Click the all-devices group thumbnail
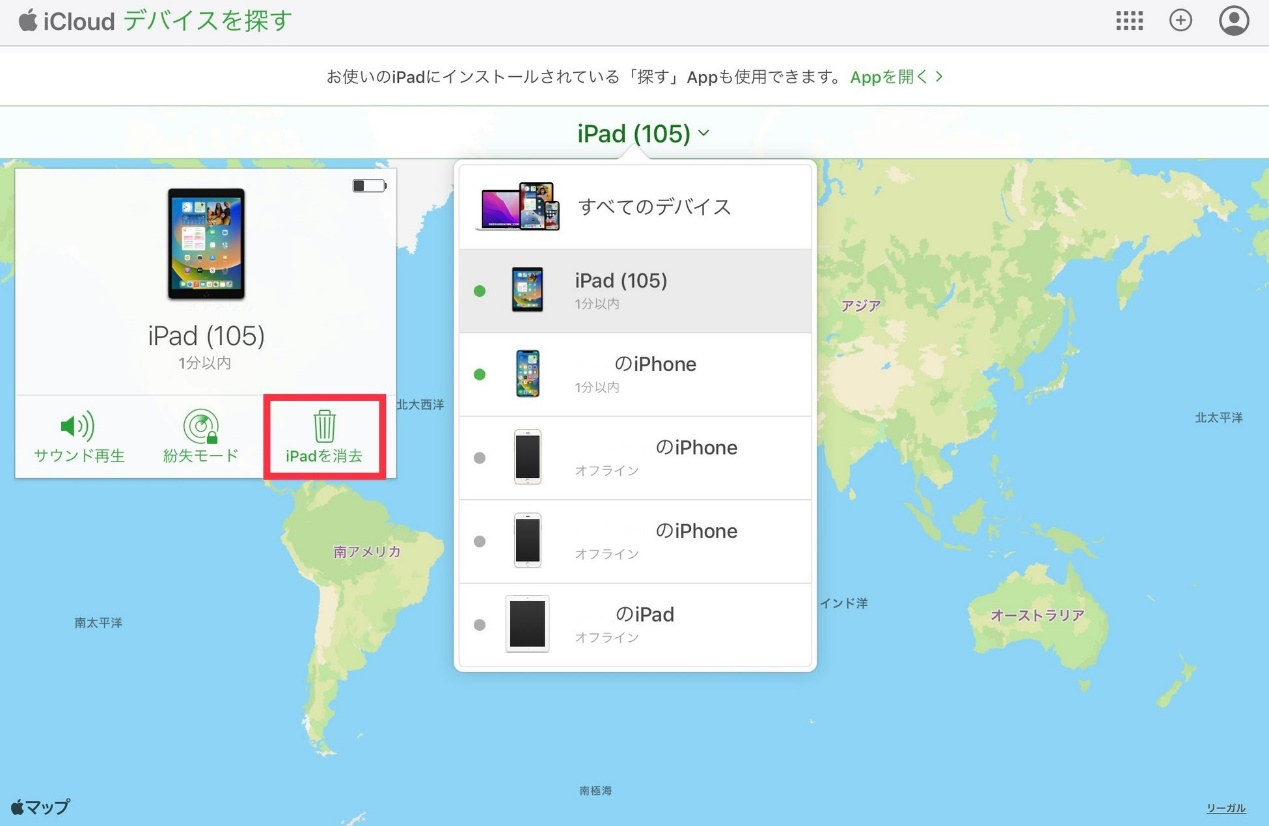The height and width of the screenshot is (826, 1269). pyautogui.click(x=518, y=207)
